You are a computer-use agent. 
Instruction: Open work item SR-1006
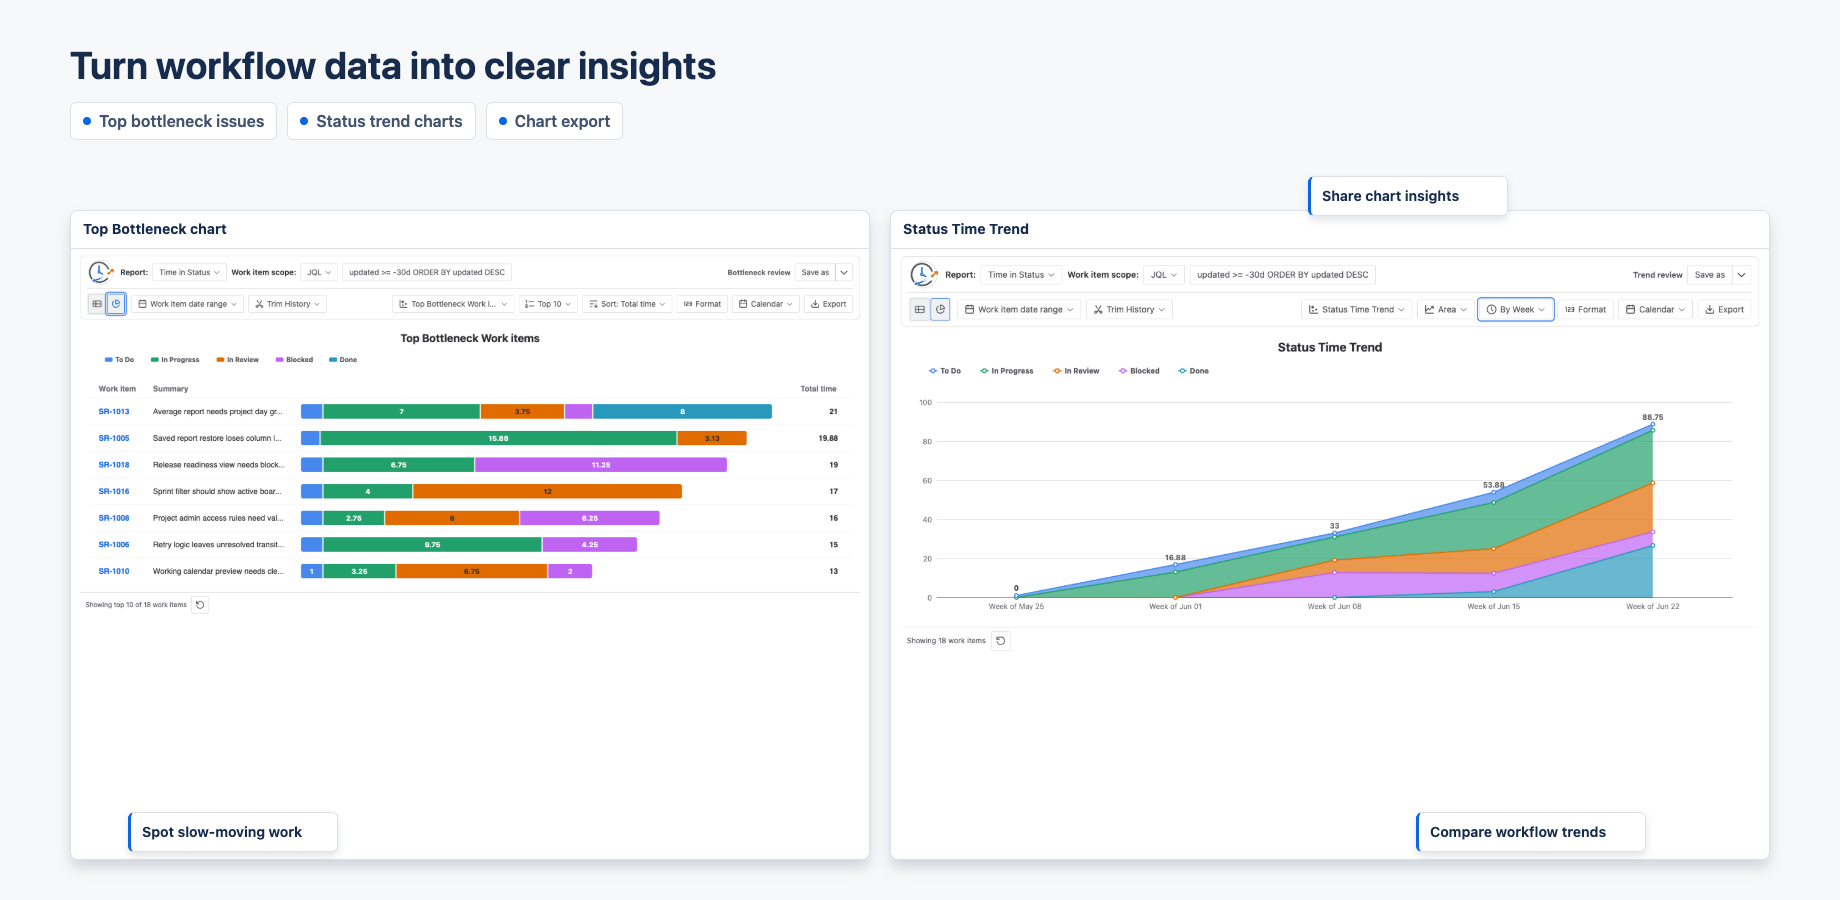pos(114,545)
